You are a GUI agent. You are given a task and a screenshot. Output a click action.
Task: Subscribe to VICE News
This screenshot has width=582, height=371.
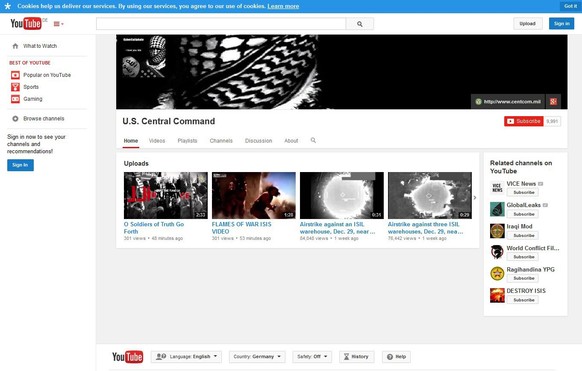coord(524,192)
